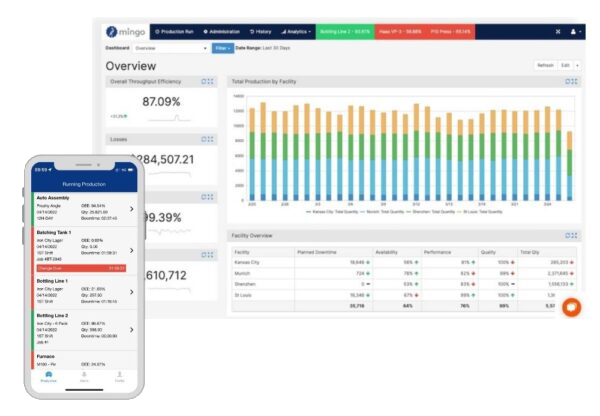
Task: Click the X icon in the navy header
Action: [558, 32]
